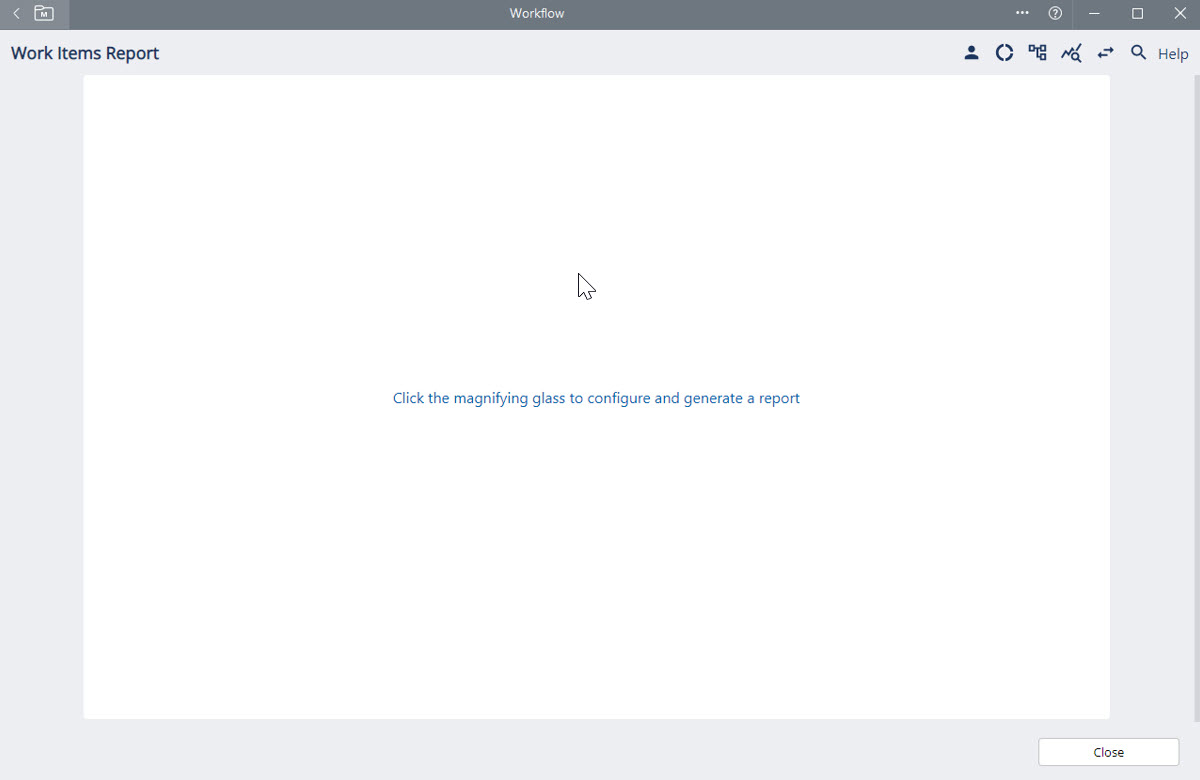Click the question mark help circle
Image resolution: width=1200 pixels, height=780 pixels.
click(x=1055, y=14)
